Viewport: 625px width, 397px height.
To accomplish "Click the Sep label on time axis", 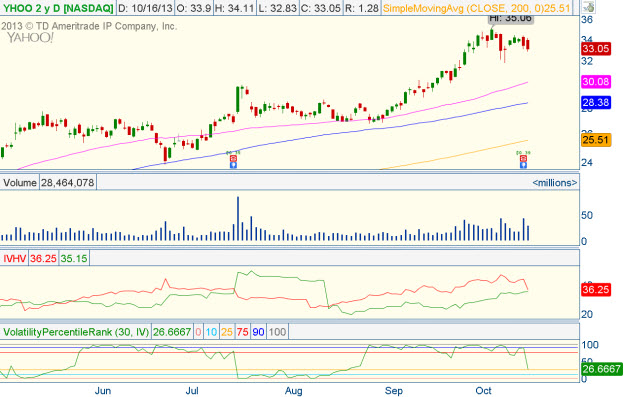I will [393, 391].
